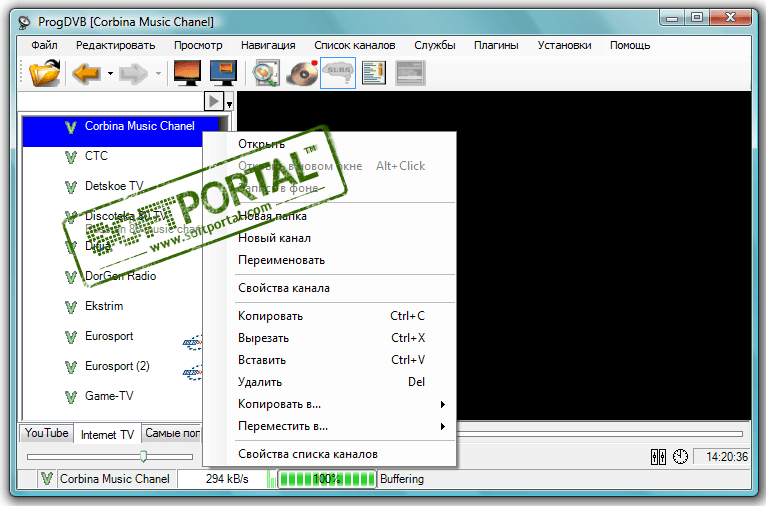
Task: Switch to the Internet TV tab
Action: click(107, 434)
